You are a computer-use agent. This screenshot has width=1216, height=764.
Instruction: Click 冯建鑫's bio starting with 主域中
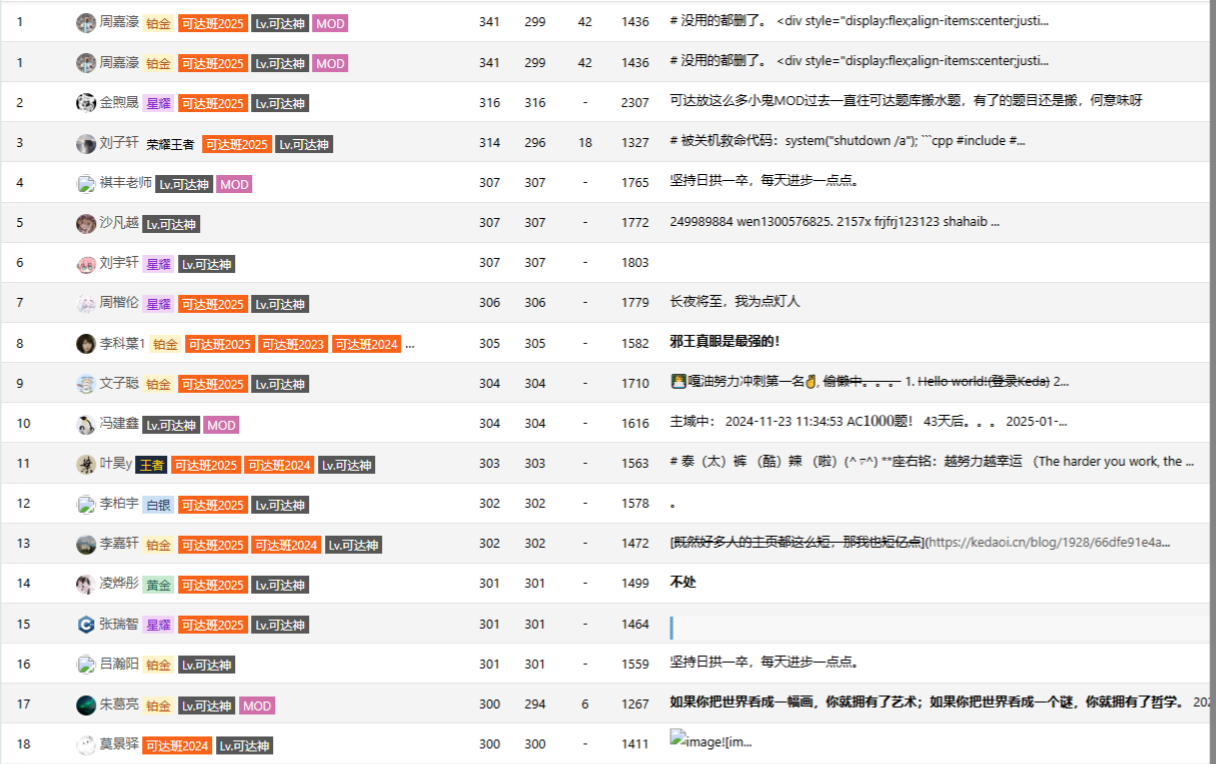(x=870, y=422)
